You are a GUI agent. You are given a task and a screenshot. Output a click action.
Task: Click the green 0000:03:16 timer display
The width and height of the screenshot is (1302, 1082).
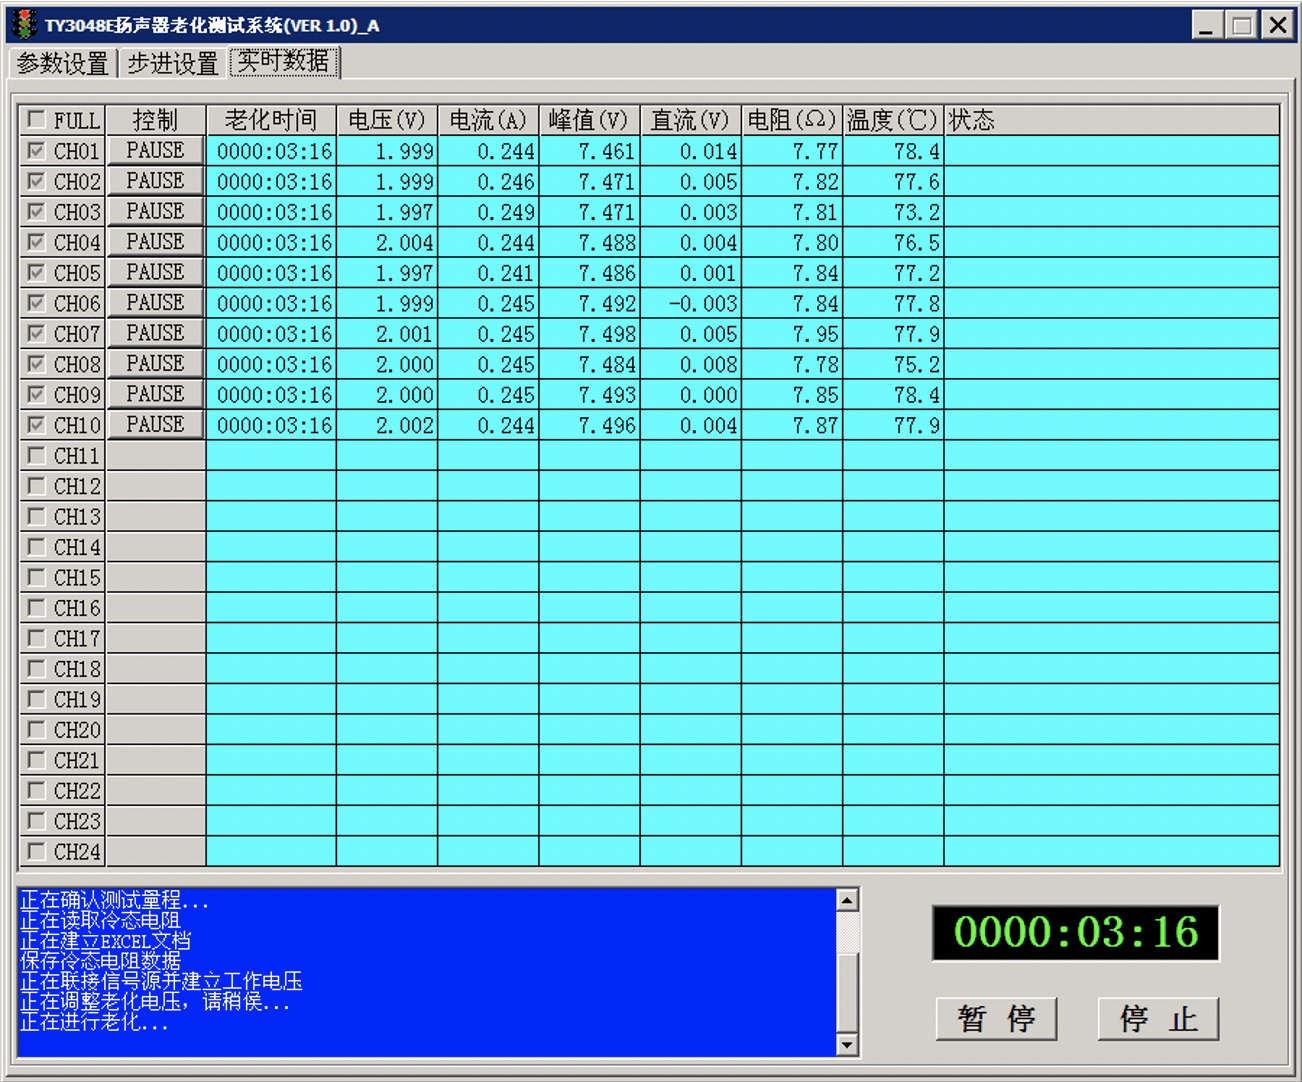point(1075,932)
